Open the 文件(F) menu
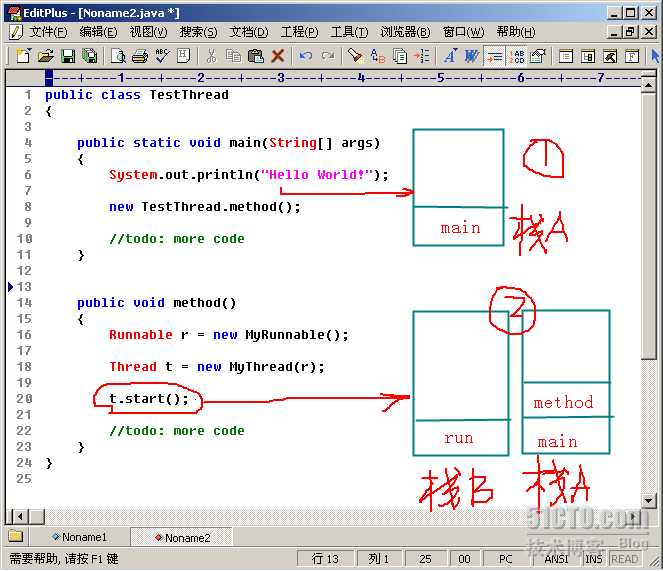 pyautogui.click(x=48, y=32)
